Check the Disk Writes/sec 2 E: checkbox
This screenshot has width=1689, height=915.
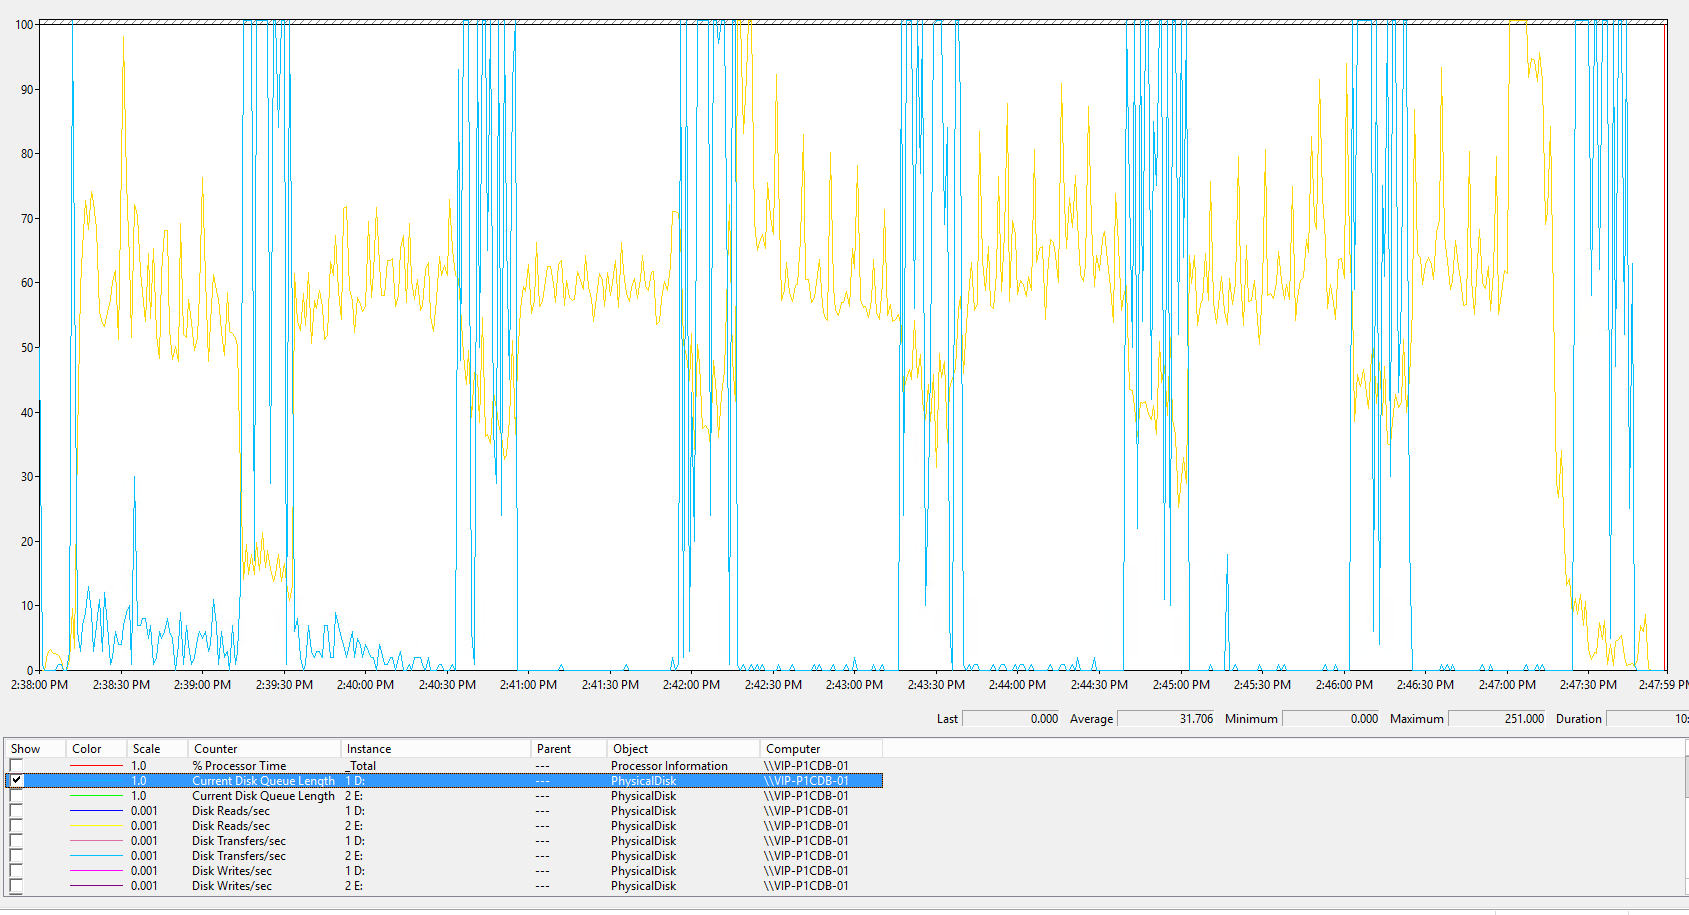pos(16,886)
